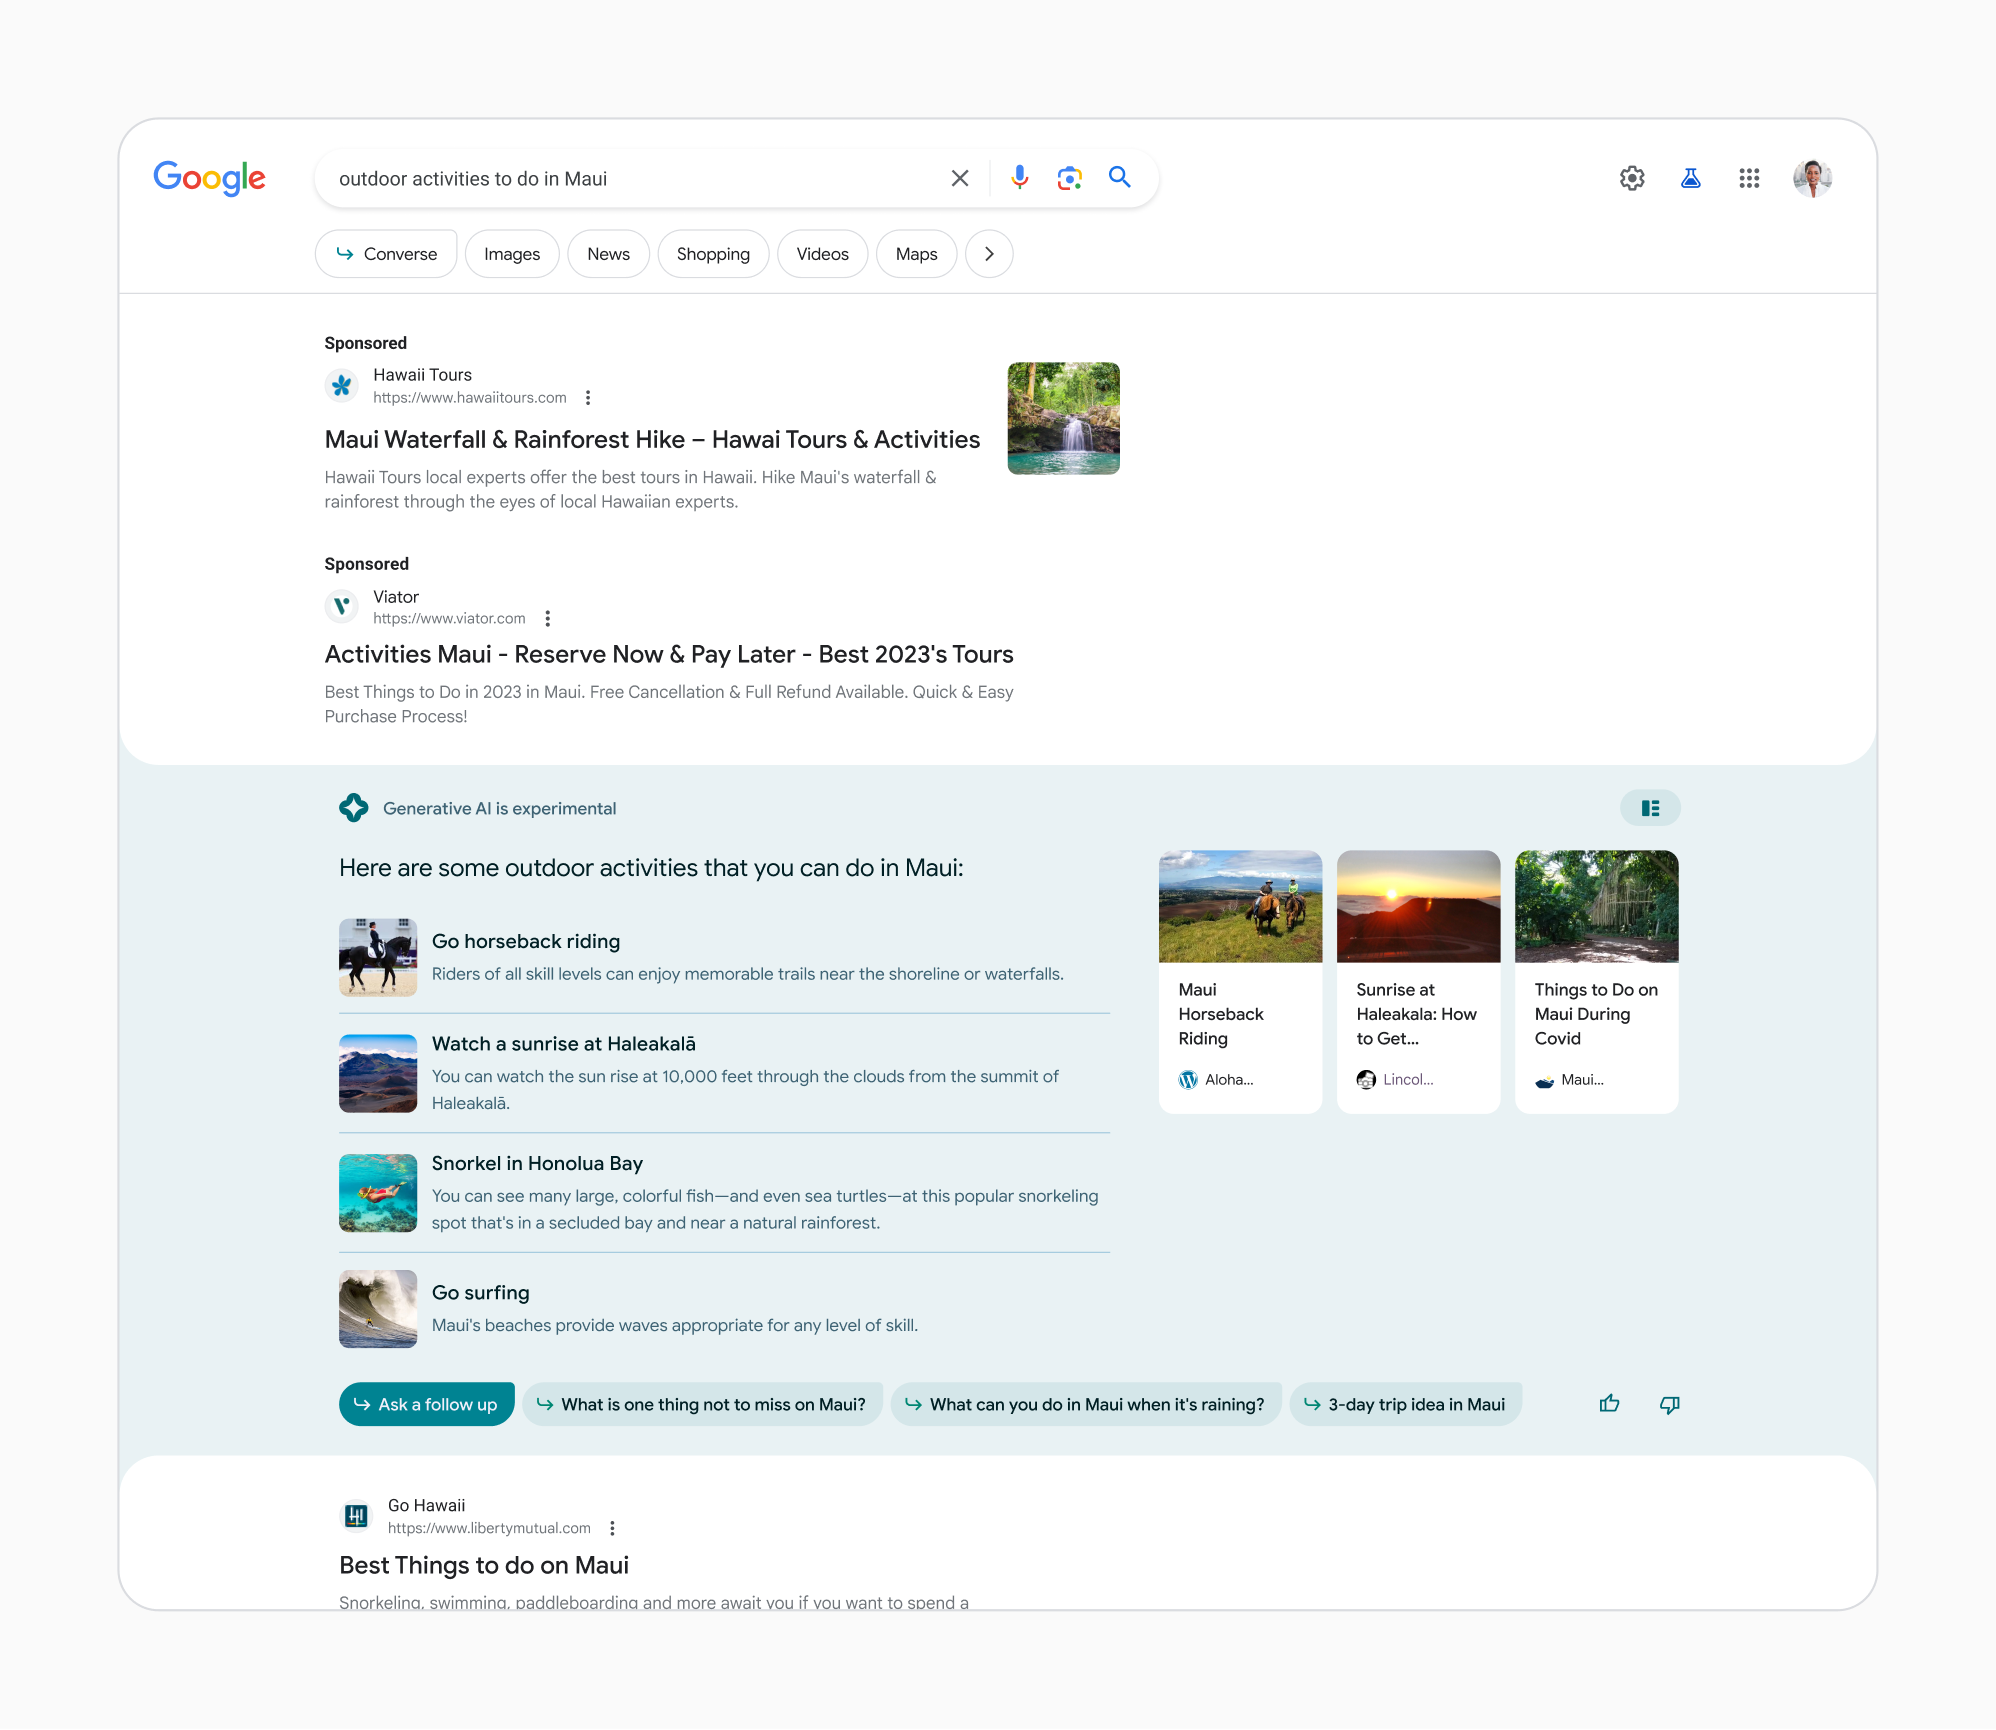Select the Maps search tab
1996x1730 pixels.
click(x=915, y=253)
